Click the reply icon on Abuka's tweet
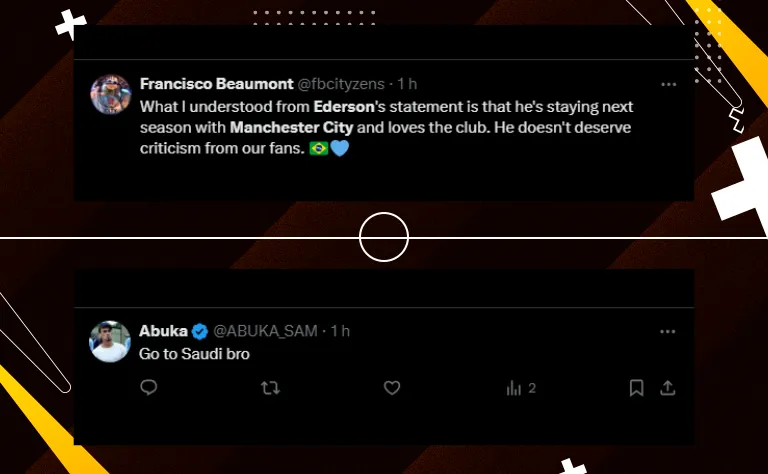Screen dimensions: 768x474 (x=149, y=388)
